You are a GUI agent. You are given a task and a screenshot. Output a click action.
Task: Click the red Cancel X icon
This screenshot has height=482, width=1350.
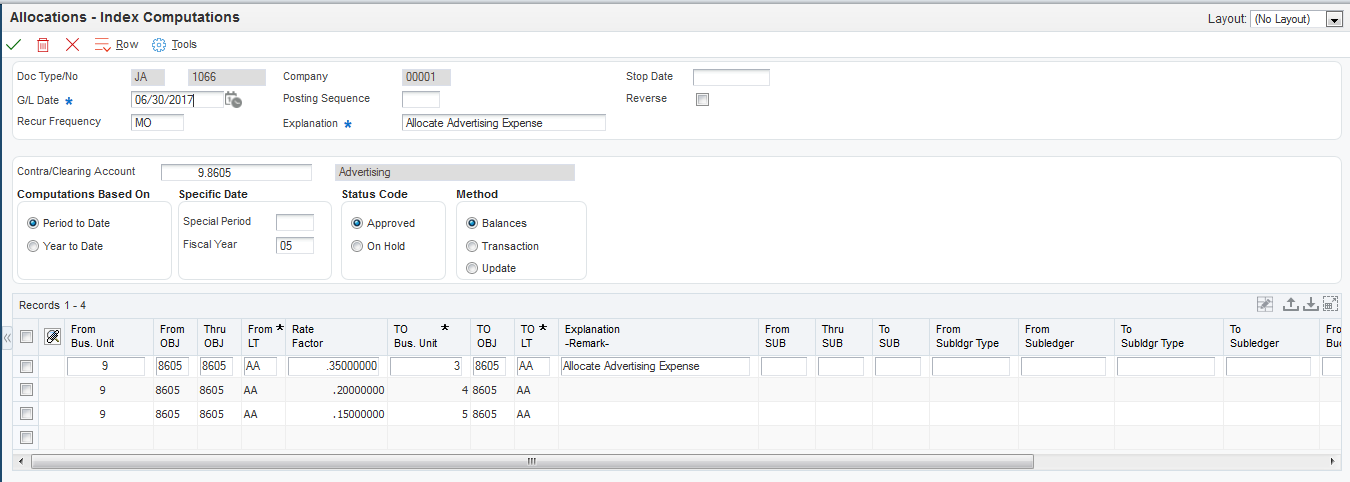[x=72, y=45]
